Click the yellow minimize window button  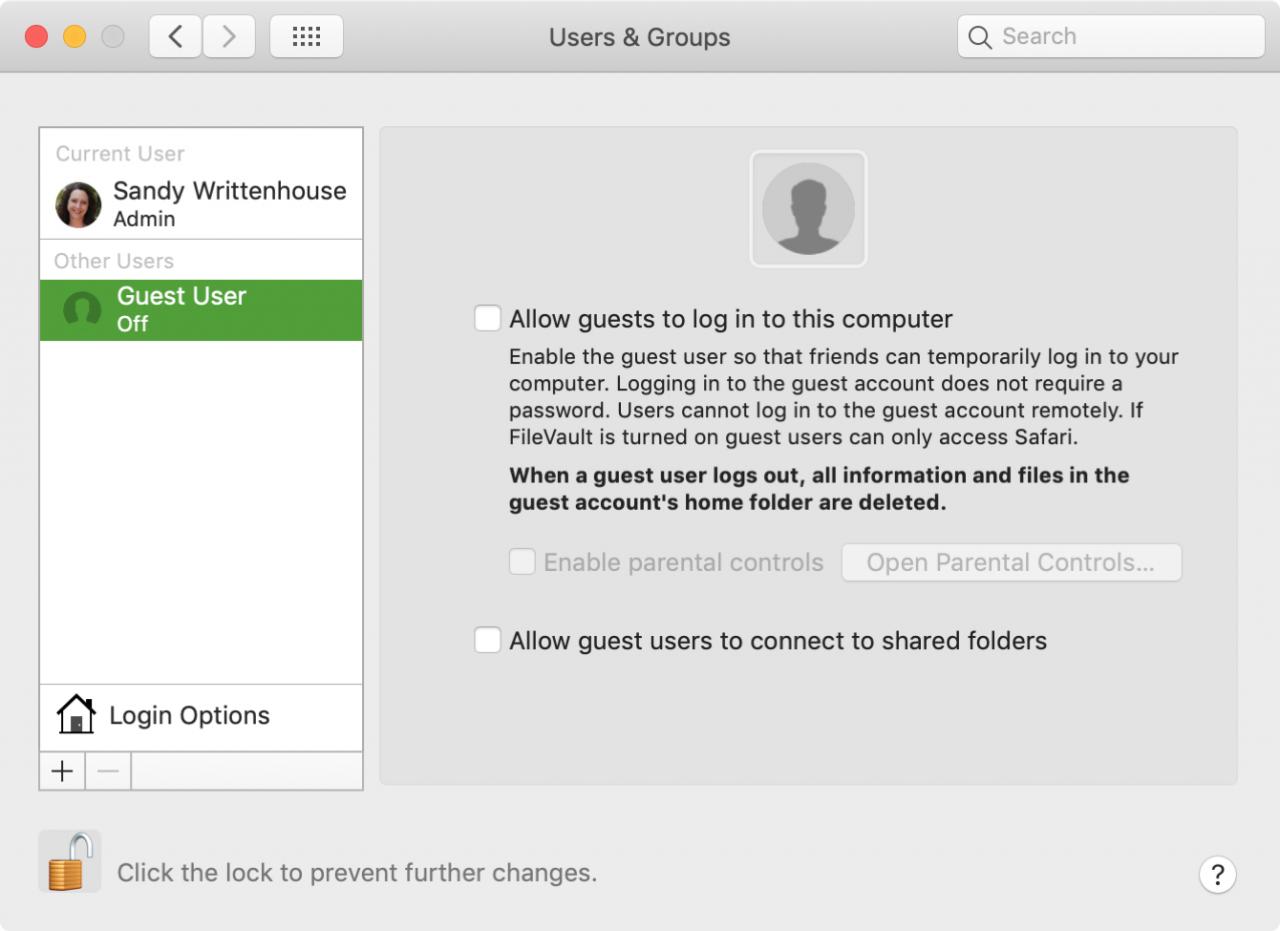click(74, 37)
